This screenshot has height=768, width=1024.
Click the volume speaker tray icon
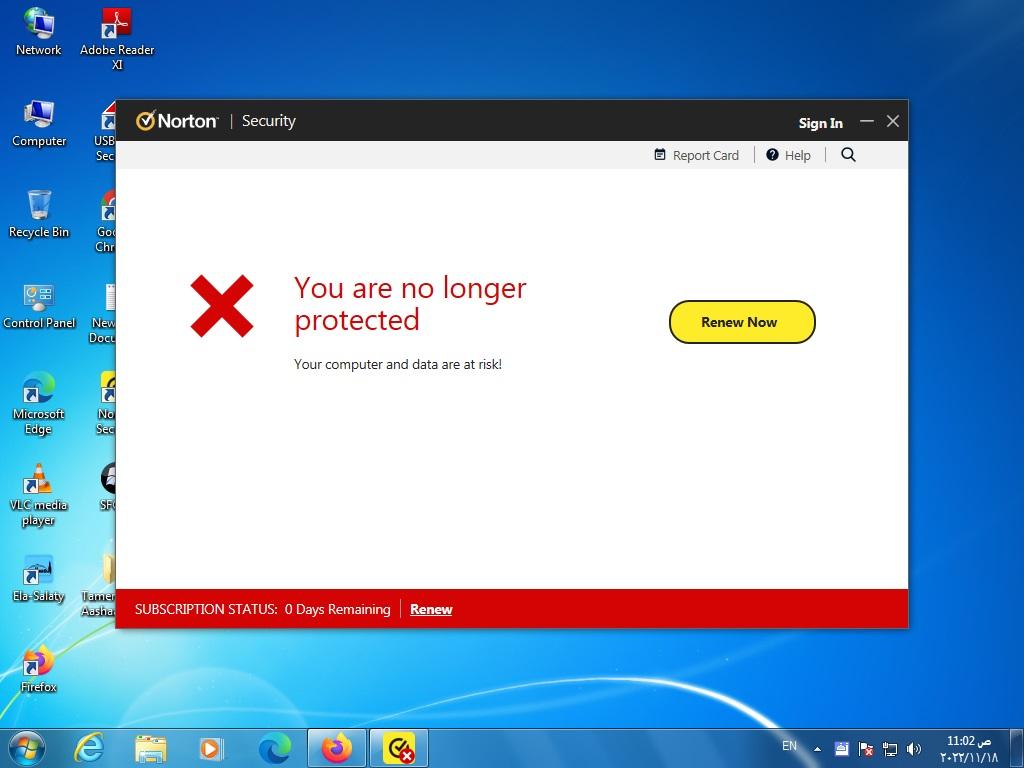coord(914,749)
